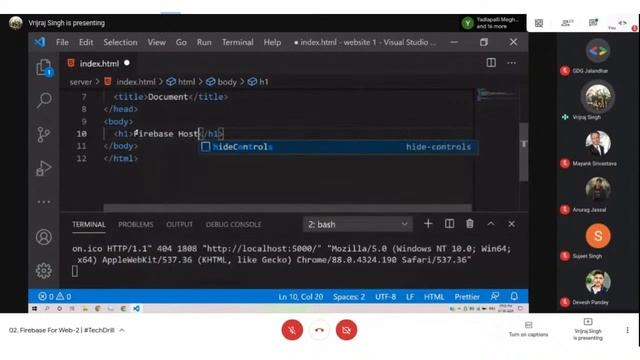Kill terminal with trash icon
Viewport: 640px width, 360px height.
pyautogui.click(x=470, y=224)
